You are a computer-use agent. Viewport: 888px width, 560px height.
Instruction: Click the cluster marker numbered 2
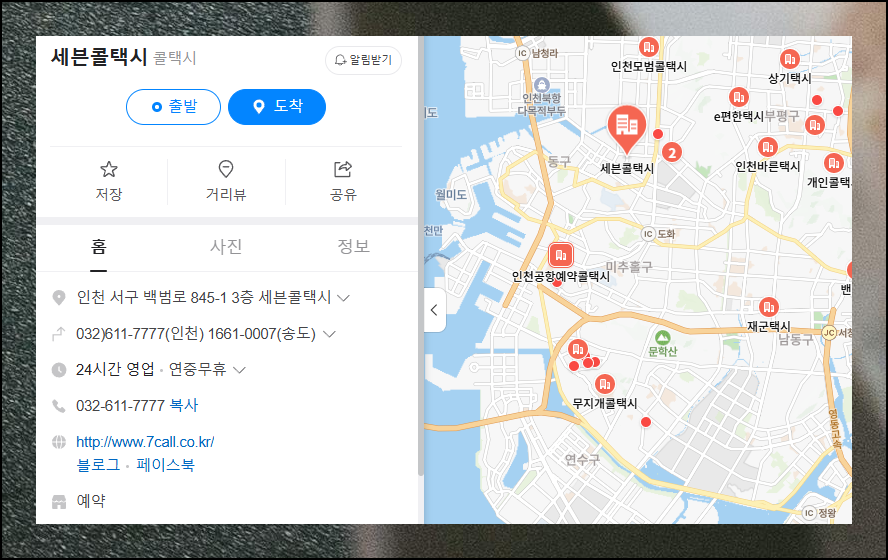(x=672, y=152)
